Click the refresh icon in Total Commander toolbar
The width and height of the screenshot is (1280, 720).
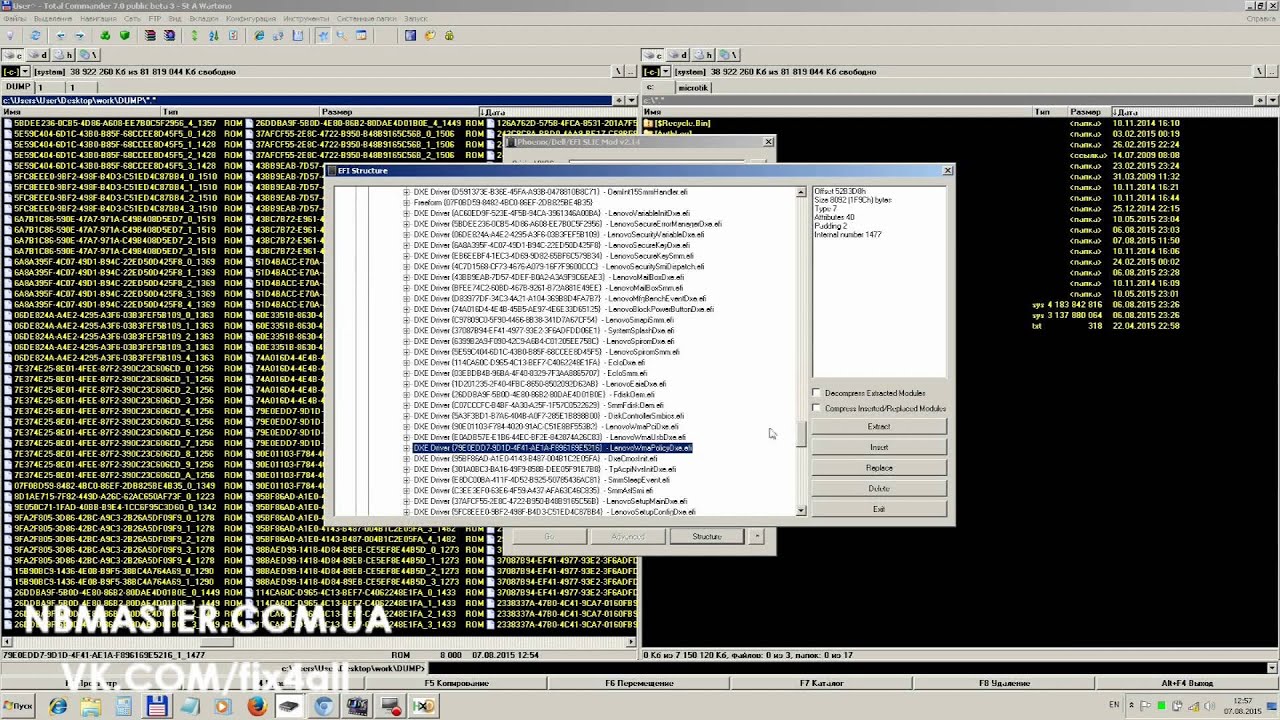(35, 36)
